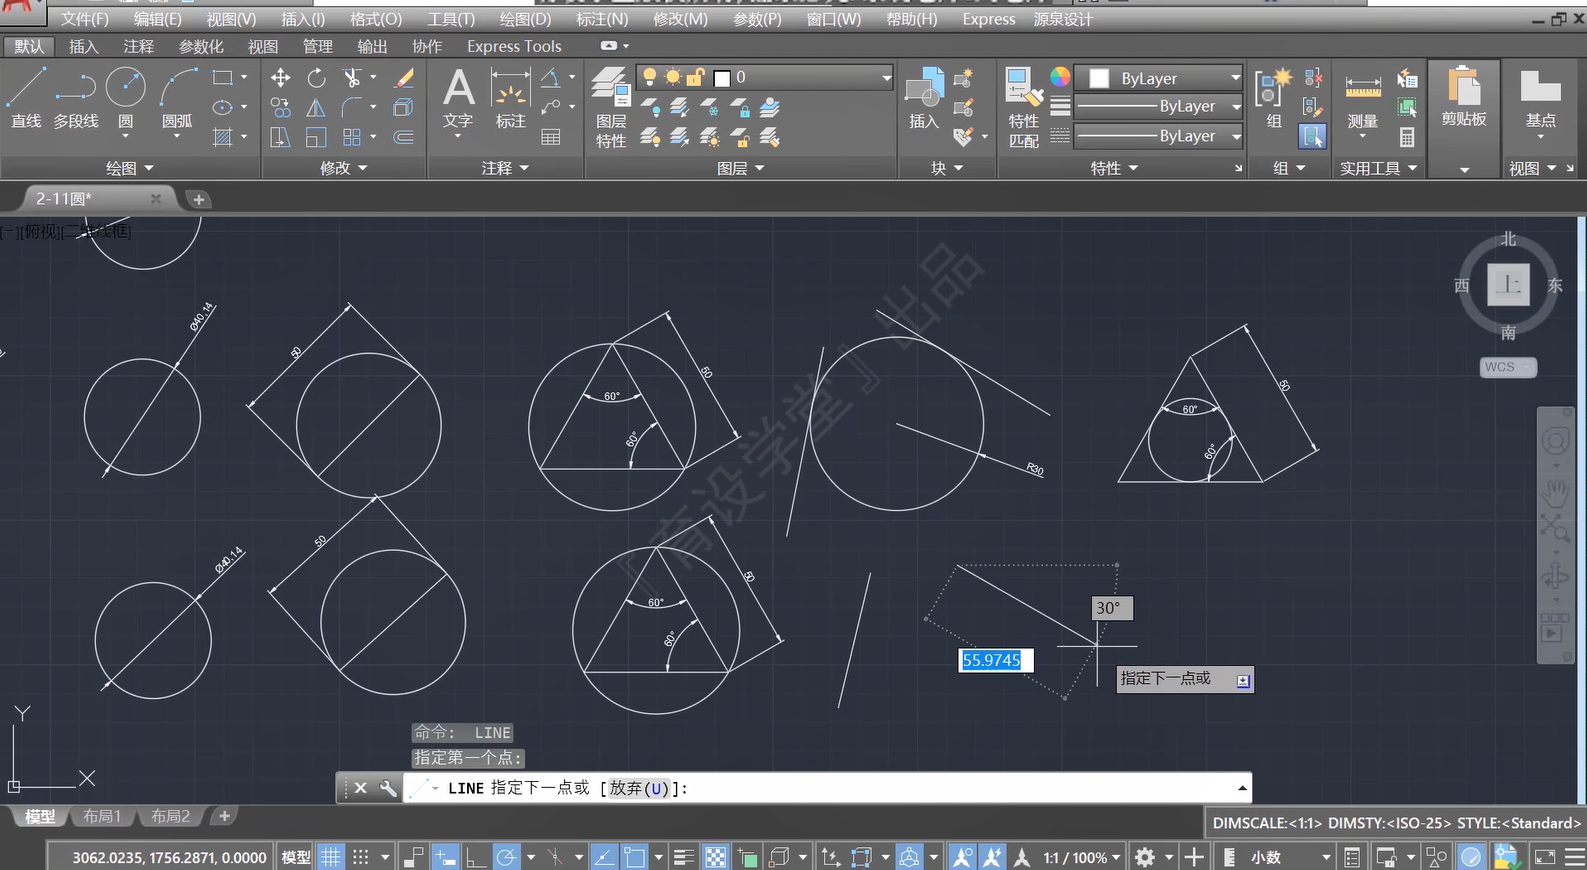
Task: Open the 小数 units dropdown
Action: [x=1291, y=857]
